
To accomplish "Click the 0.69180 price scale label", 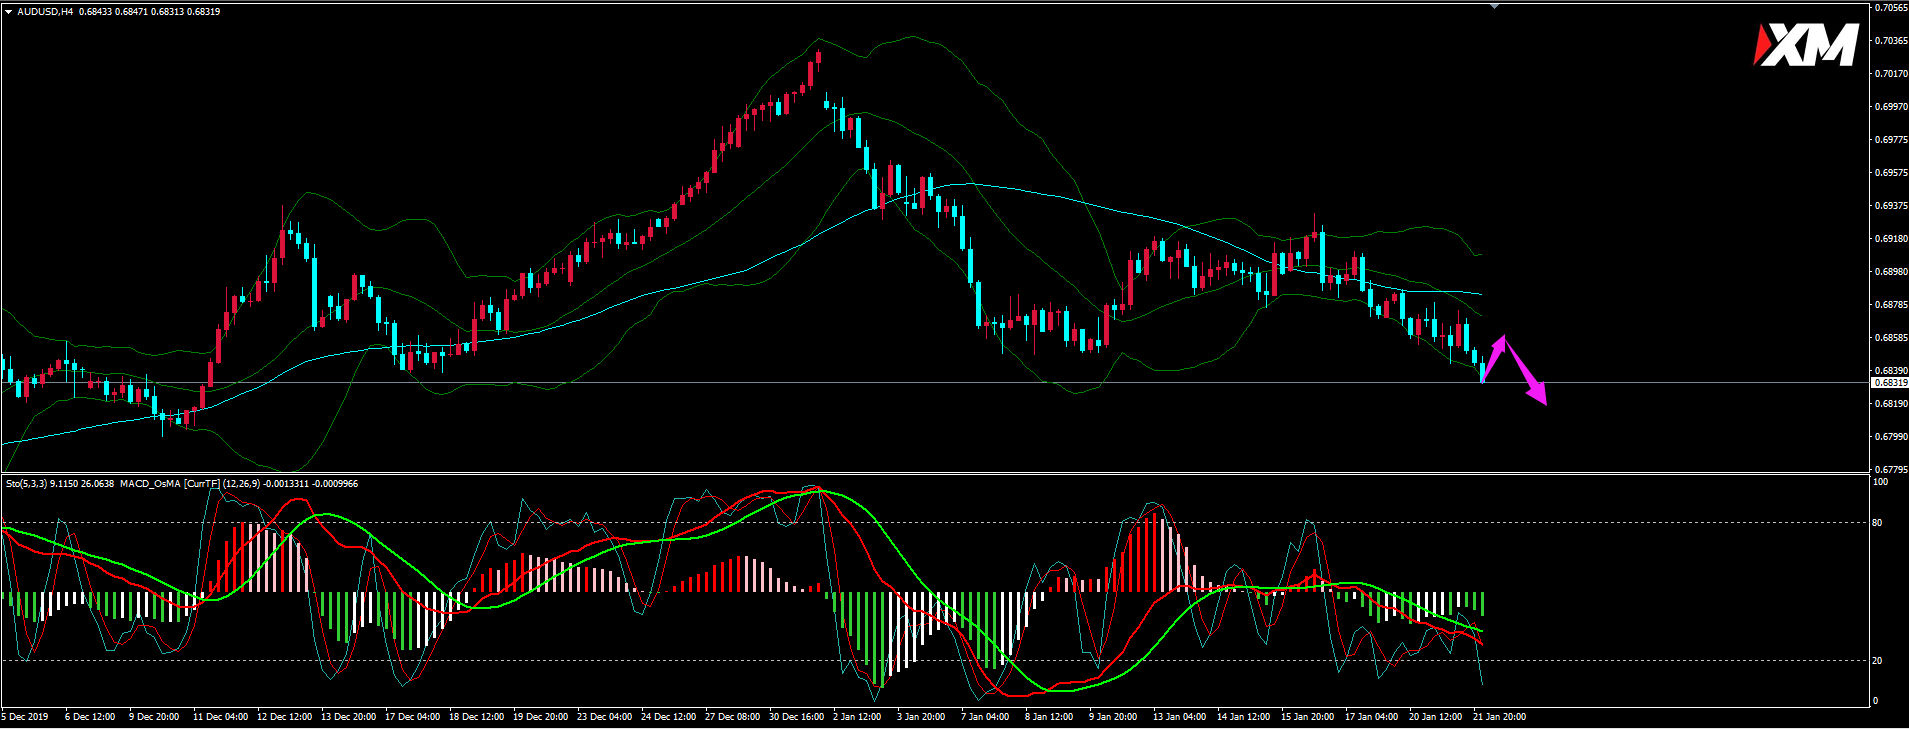I will pyautogui.click(x=1891, y=239).
